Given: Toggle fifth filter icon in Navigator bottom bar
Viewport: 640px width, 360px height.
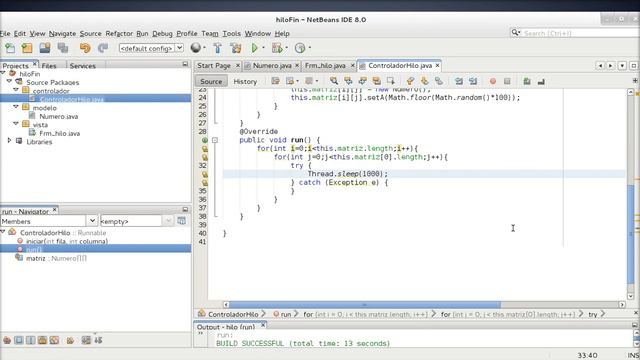Looking at the screenshot, I should coord(54,340).
